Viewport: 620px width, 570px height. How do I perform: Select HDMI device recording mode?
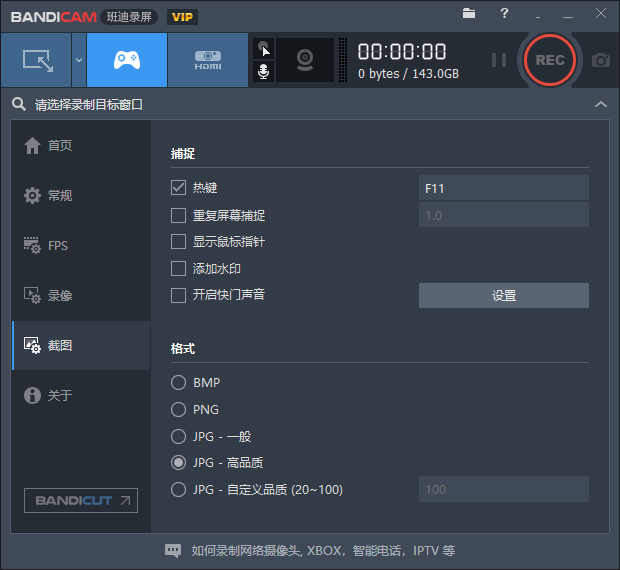pos(207,60)
